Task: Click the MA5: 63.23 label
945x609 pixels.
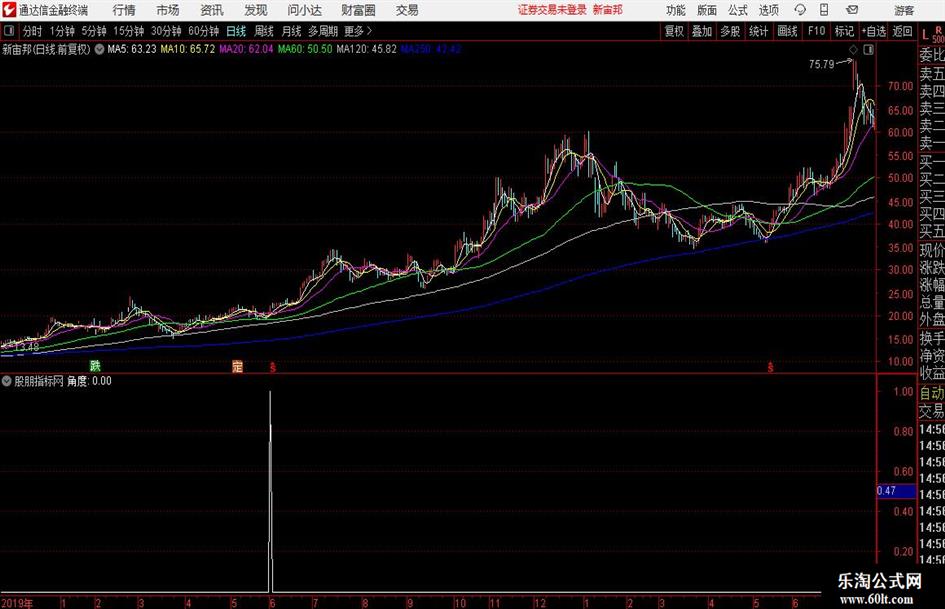Action: point(132,49)
